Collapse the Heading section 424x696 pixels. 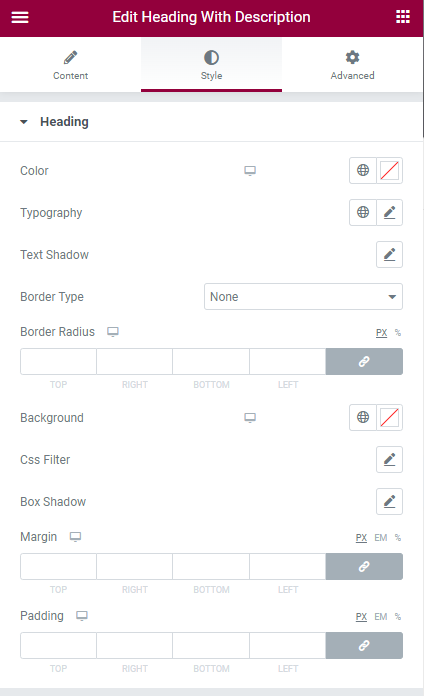click(54, 122)
